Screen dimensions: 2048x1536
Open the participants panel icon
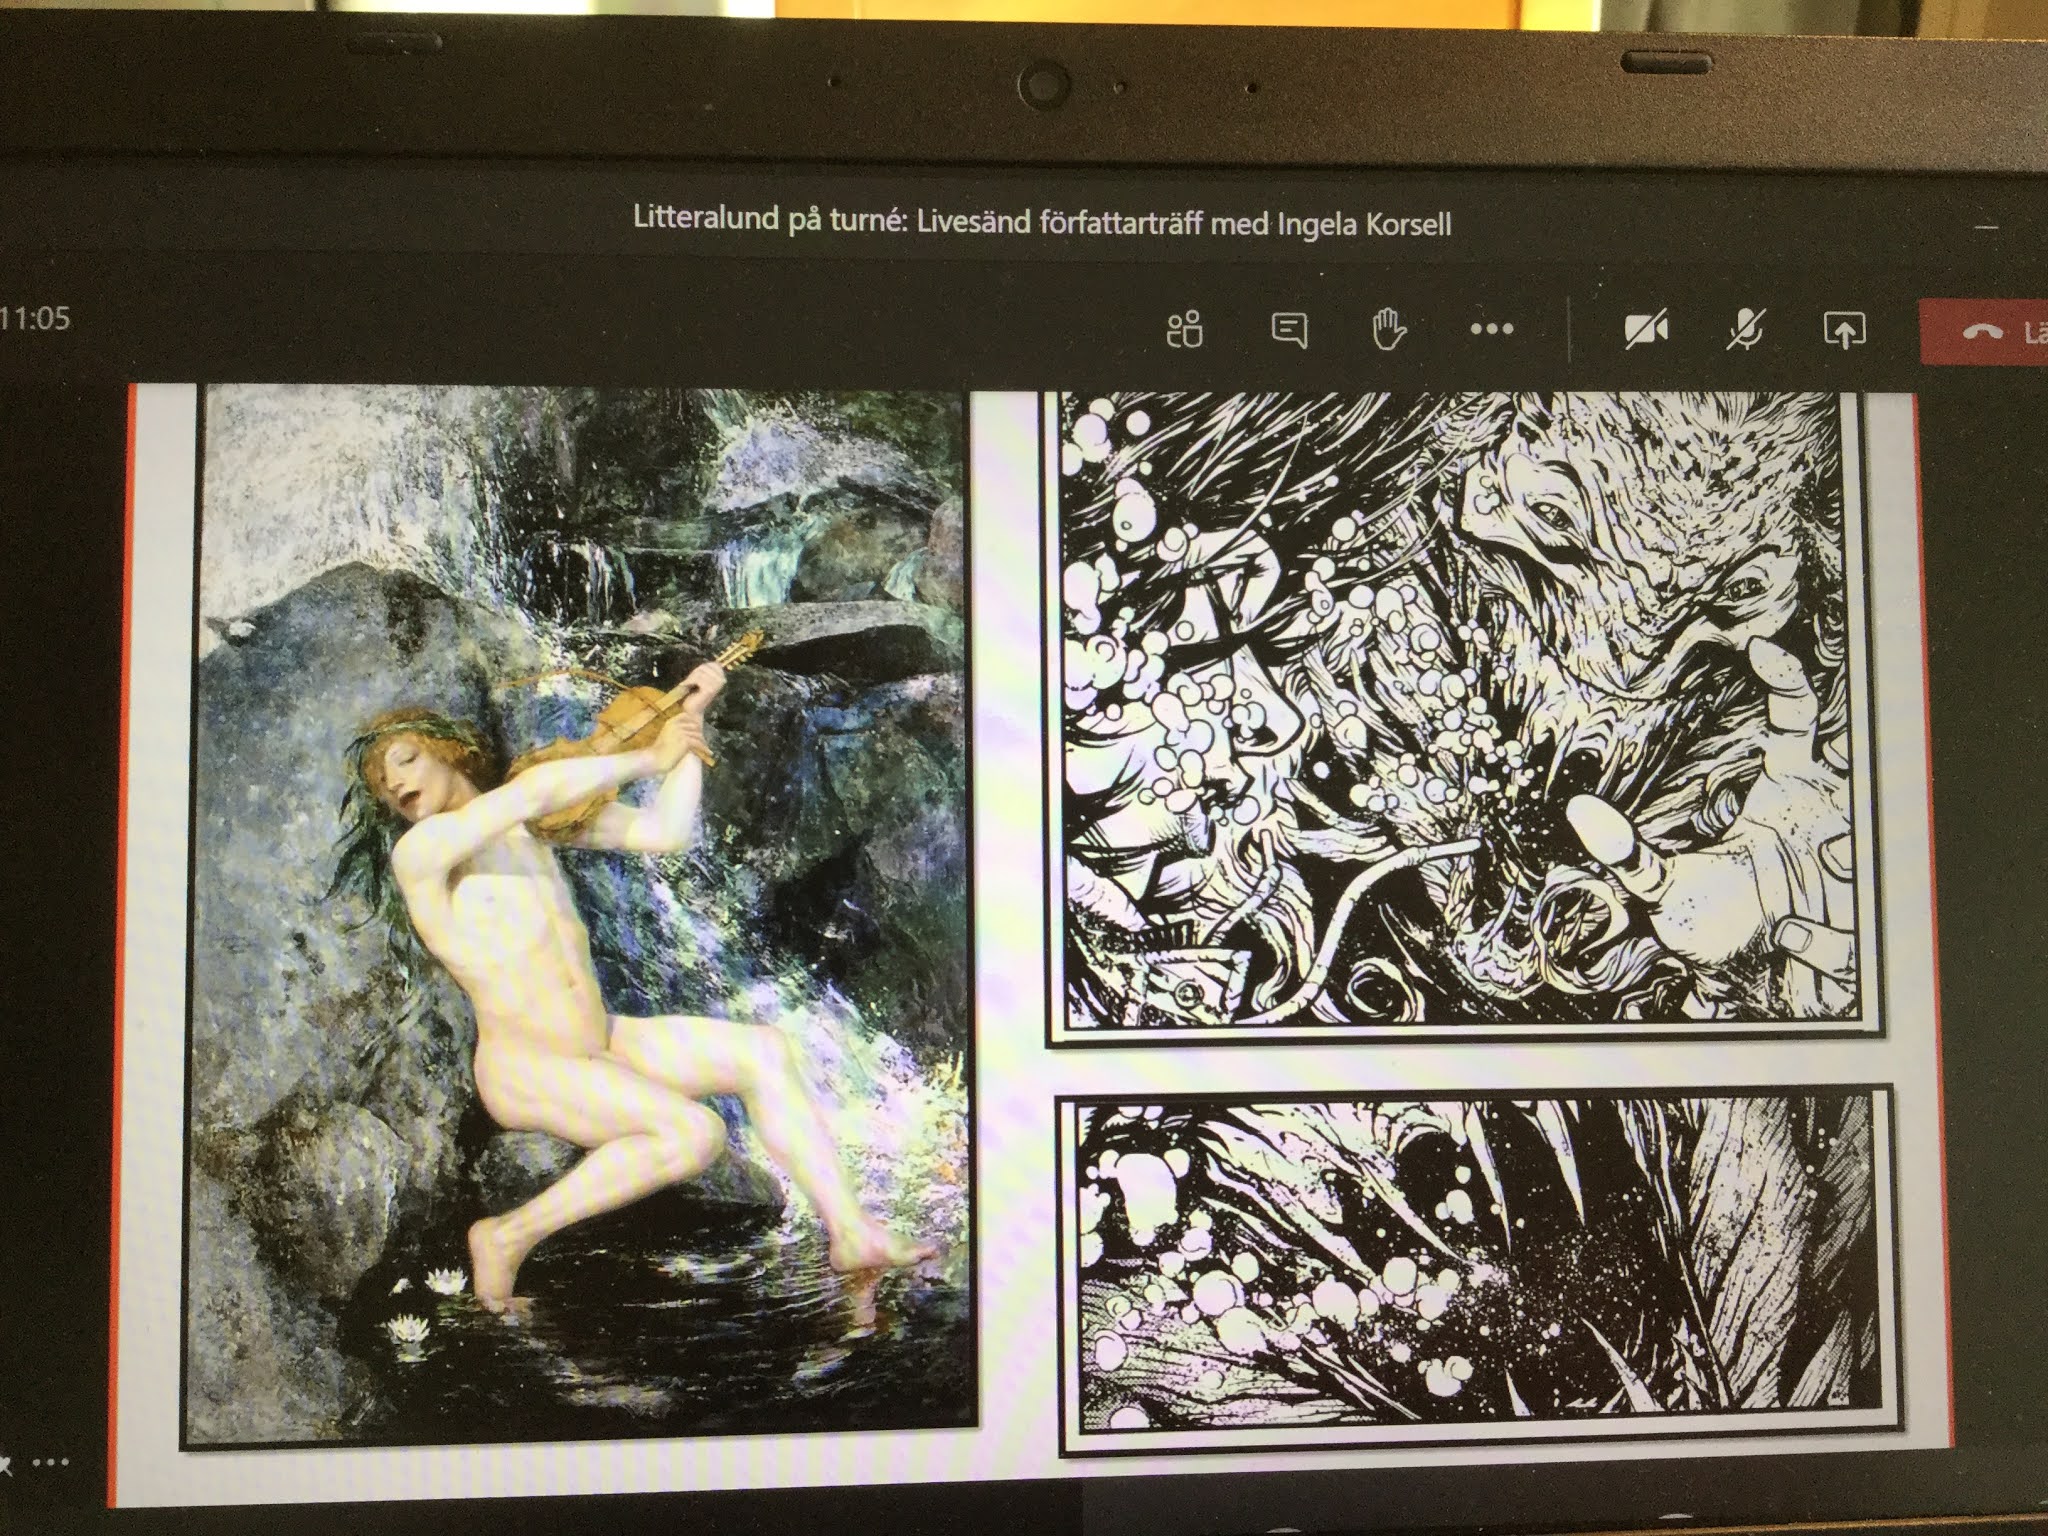click(x=1185, y=329)
